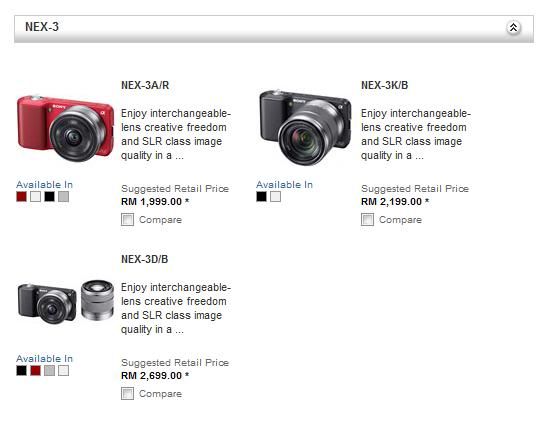
Task: Tick the Compare checkbox for NEX-3A/R
Action: click(x=127, y=220)
